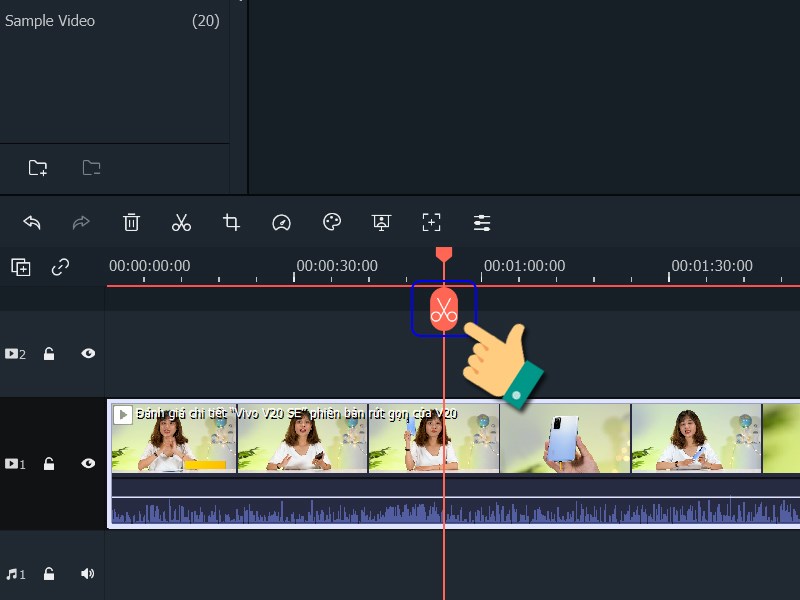Click the monitor preview toolbar icon
This screenshot has height=600, width=800.
click(381, 222)
